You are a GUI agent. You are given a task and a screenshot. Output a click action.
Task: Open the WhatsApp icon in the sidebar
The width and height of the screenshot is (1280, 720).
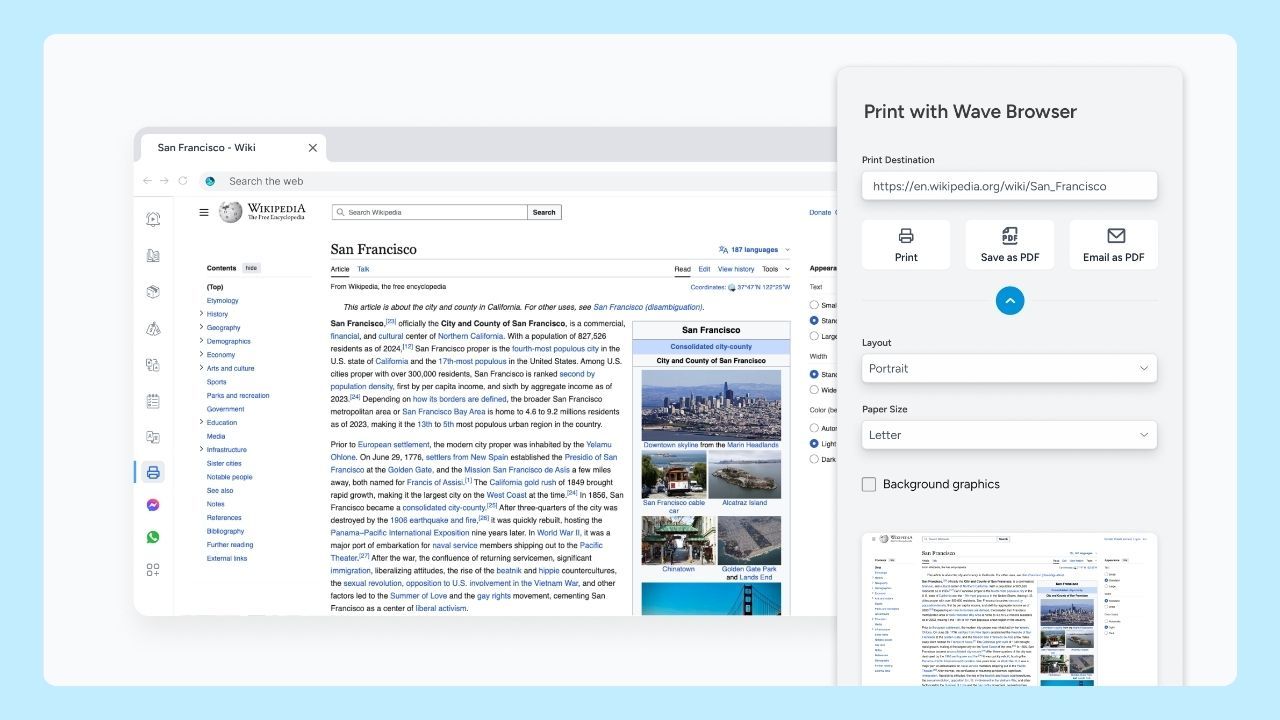153,537
